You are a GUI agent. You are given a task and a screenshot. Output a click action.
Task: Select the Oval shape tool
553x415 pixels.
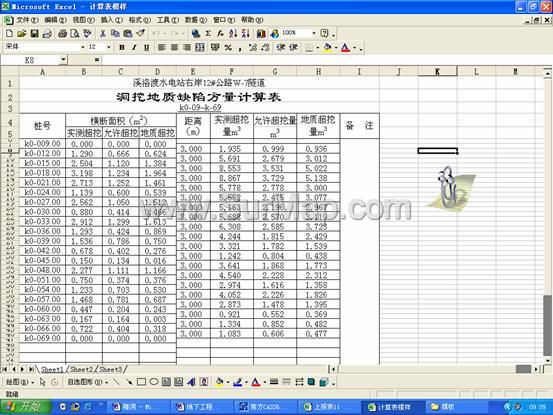click(x=154, y=382)
